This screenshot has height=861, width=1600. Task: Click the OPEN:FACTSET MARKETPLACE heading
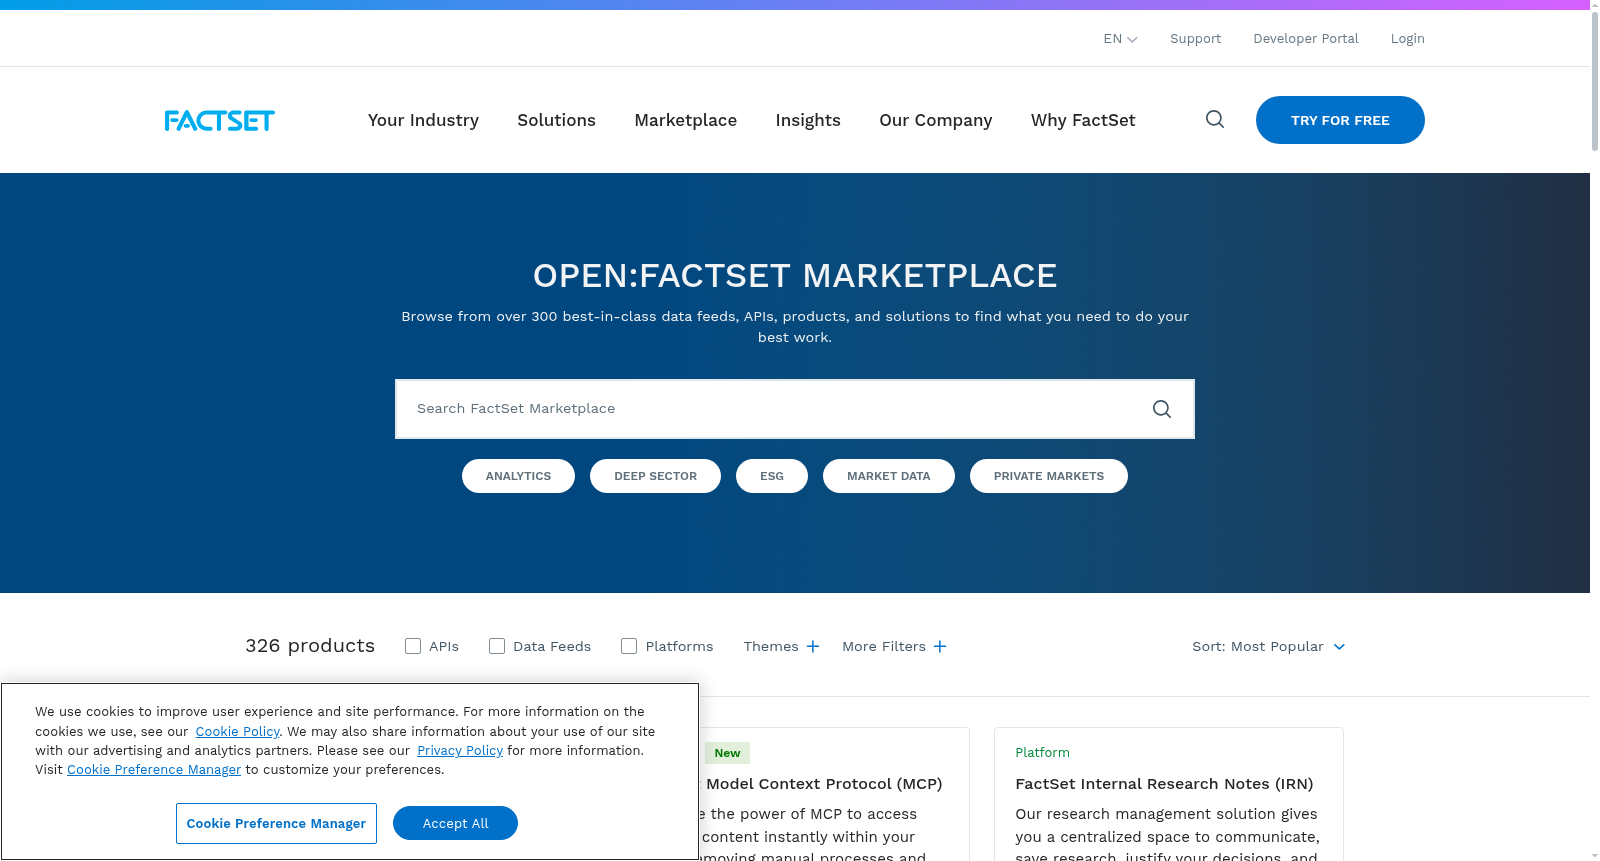[x=795, y=276]
